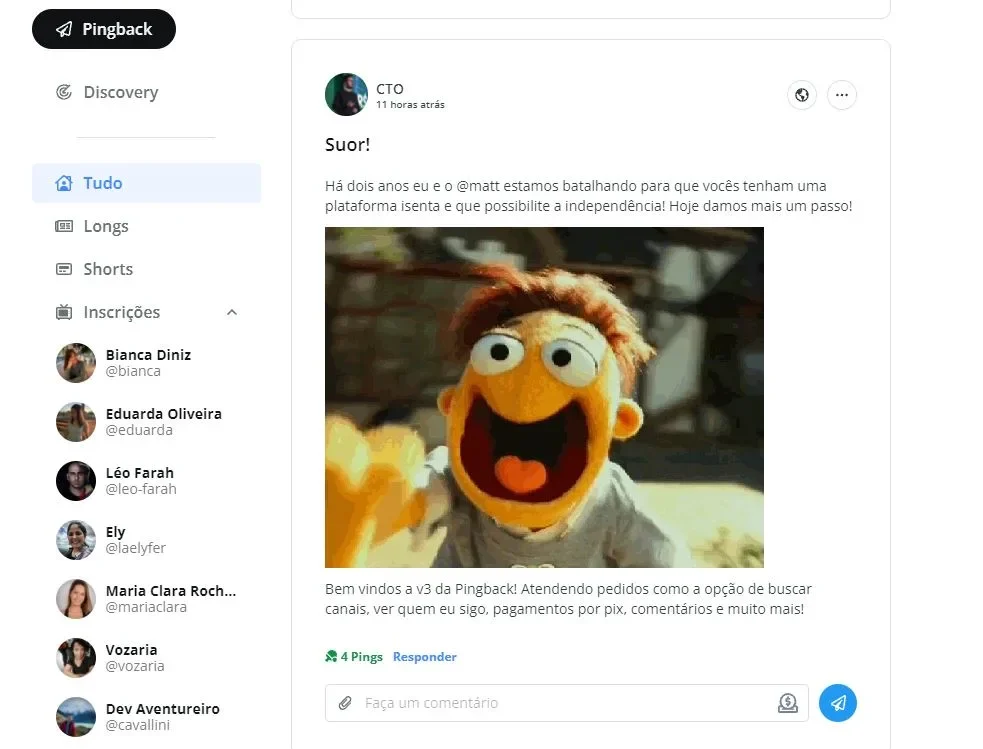Open the puppet GIF image
The height and width of the screenshot is (749, 983).
coord(544,397)
